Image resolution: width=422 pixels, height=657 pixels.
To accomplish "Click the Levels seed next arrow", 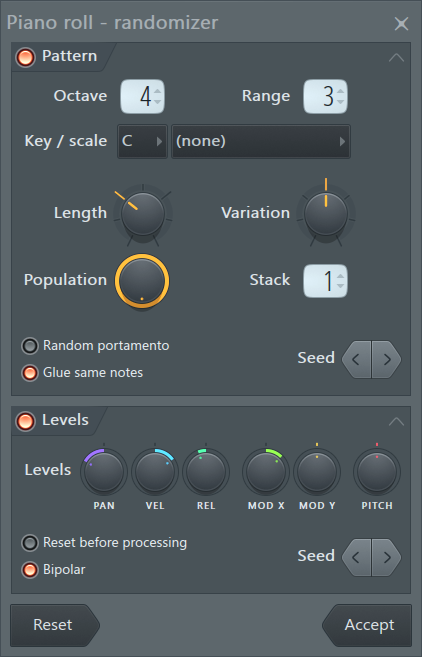I will pyautogui.click(x=386, y=557).
